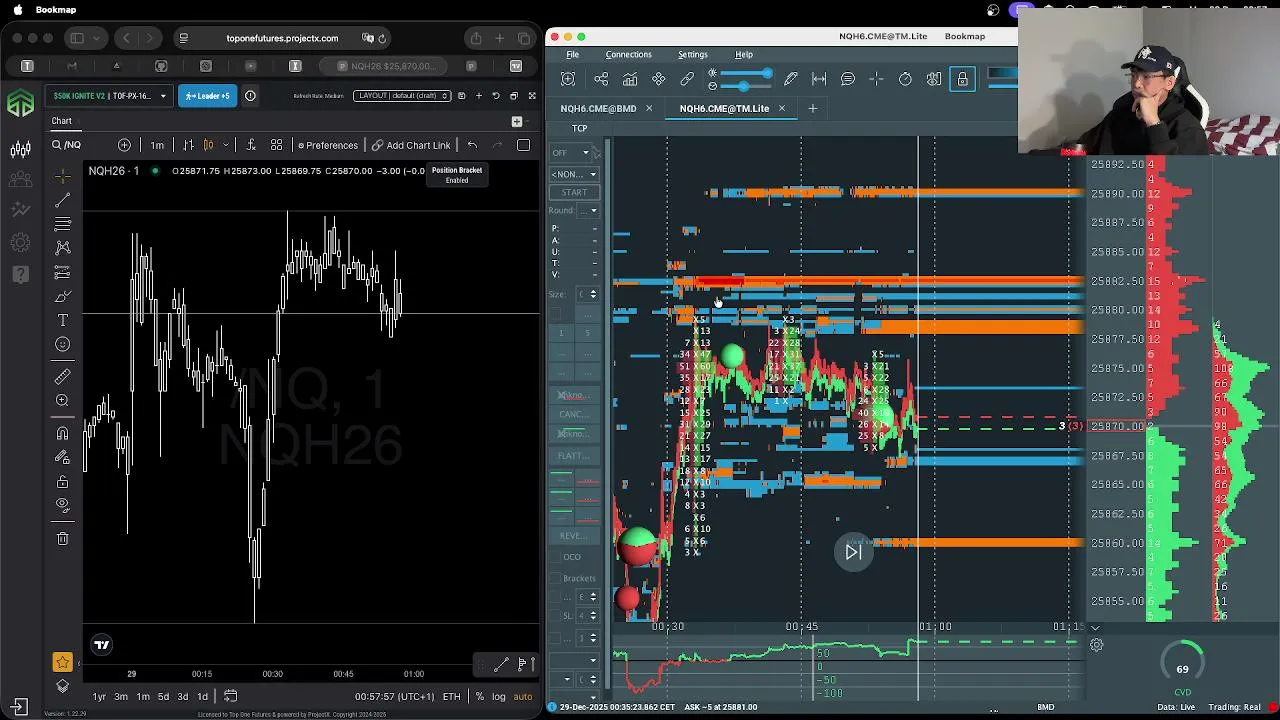
Task: Click the fullscreen expand icon in ProjectX
Action: (532, 96)
